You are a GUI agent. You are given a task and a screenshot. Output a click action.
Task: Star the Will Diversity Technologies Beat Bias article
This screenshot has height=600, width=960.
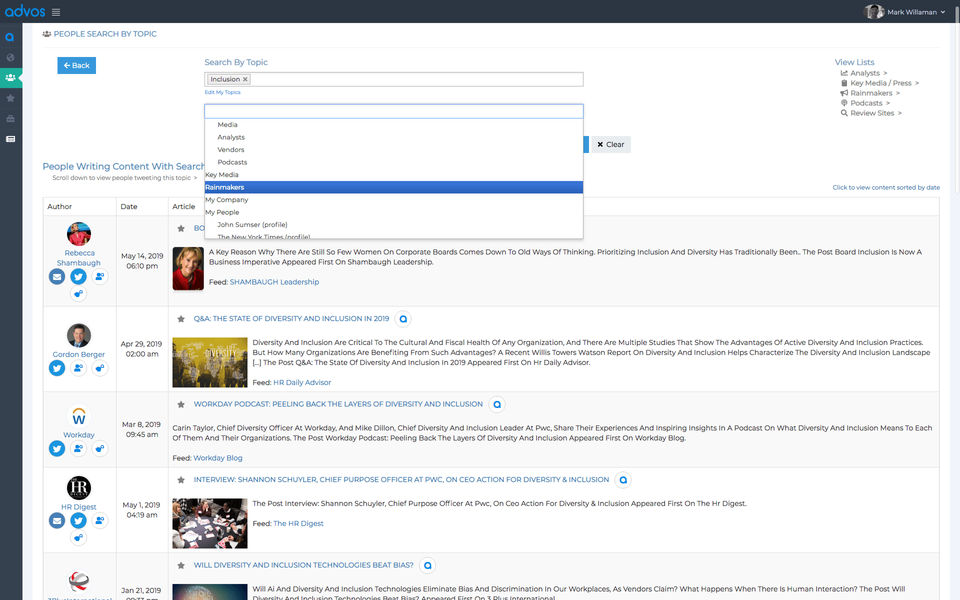point(181,566)
